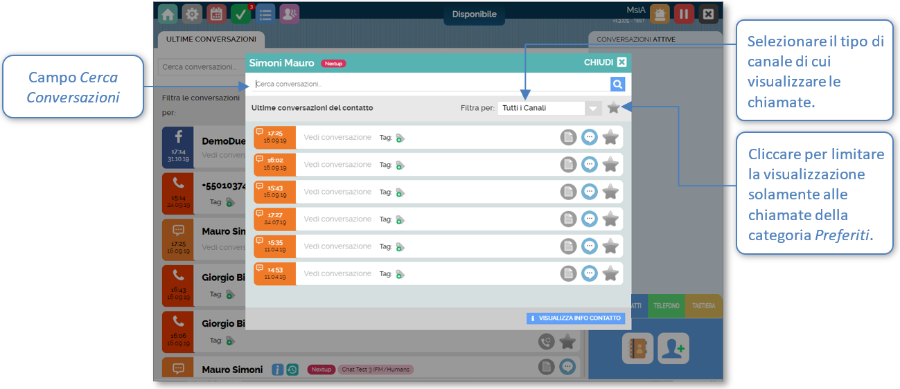
Task: Click the document icon on 17:25 16.09.19 row
Action: 568,137
